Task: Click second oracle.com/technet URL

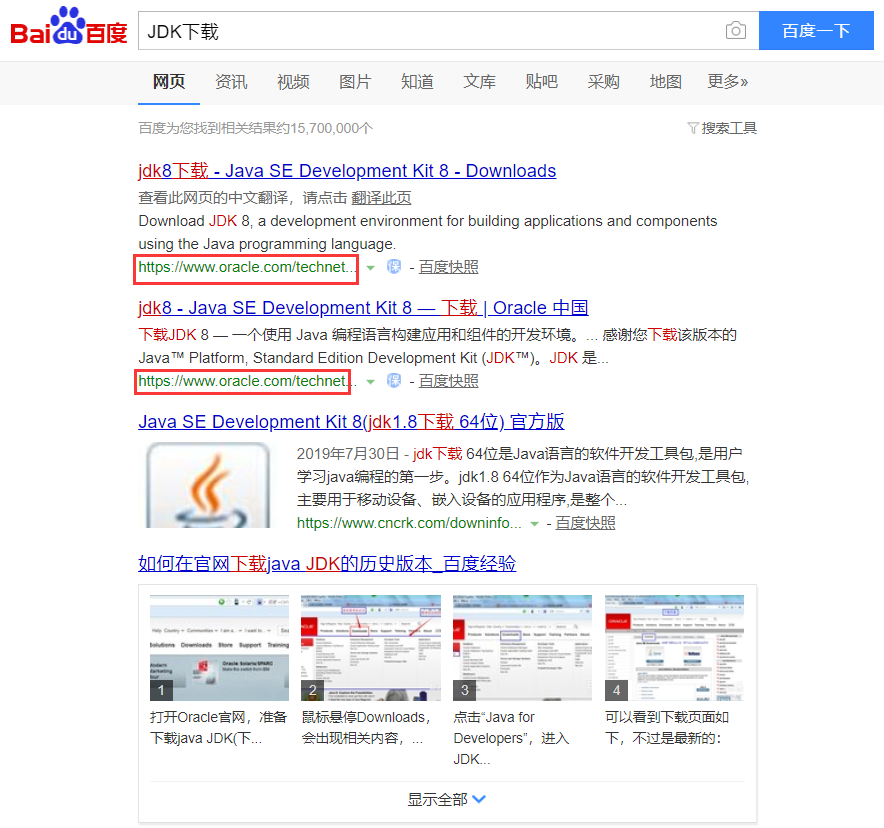Action: point(247,382)
